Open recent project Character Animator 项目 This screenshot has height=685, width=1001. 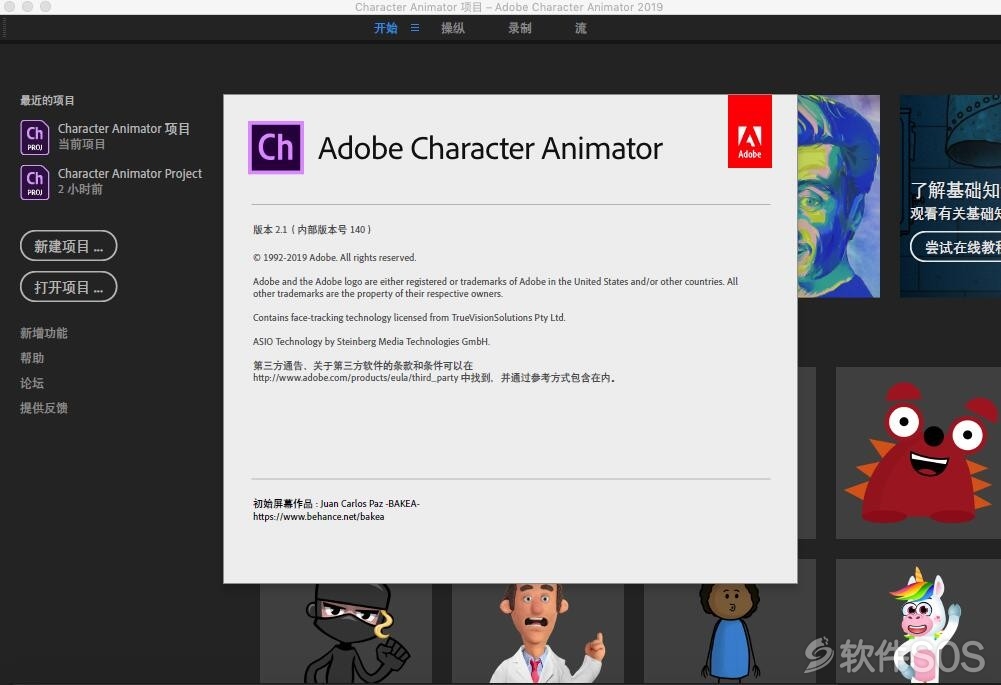click(124, 129)
